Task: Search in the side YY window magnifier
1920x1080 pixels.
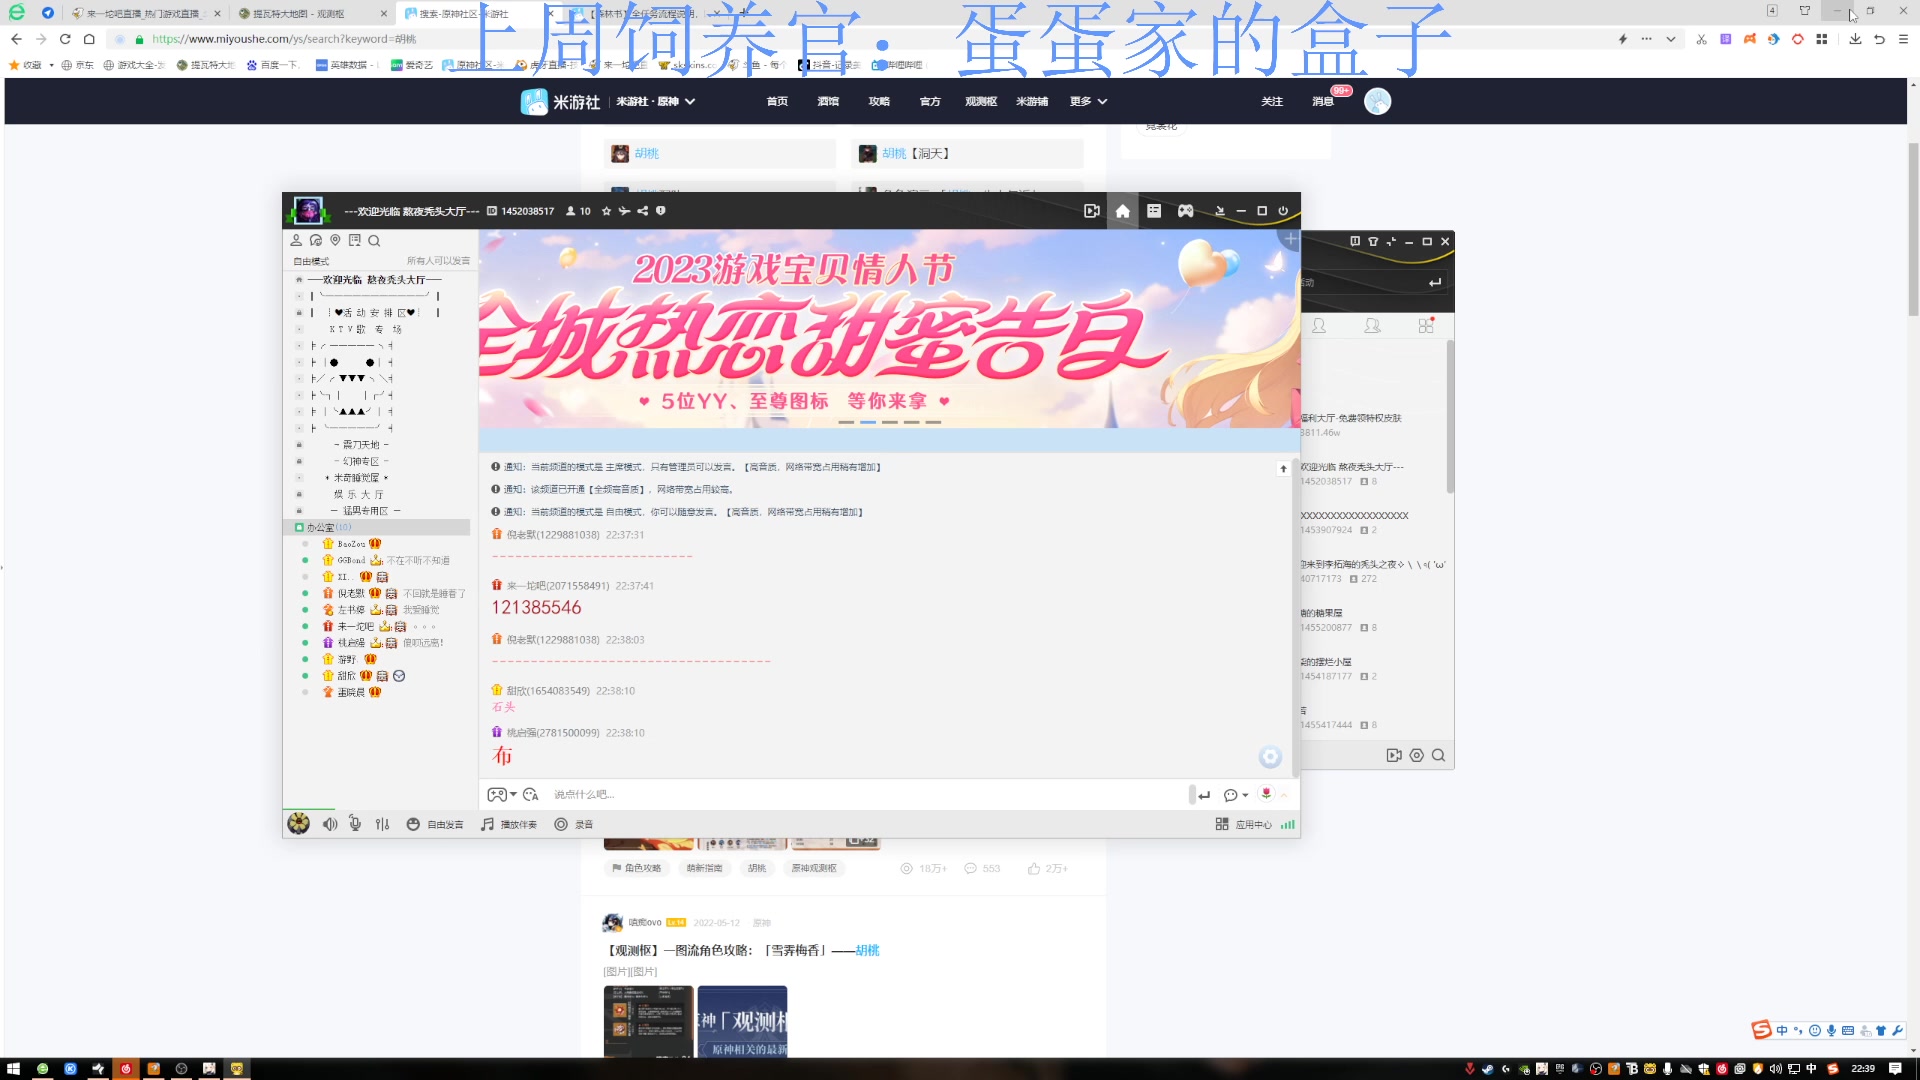Action: pyautogui.click(x=1438, y=755)
